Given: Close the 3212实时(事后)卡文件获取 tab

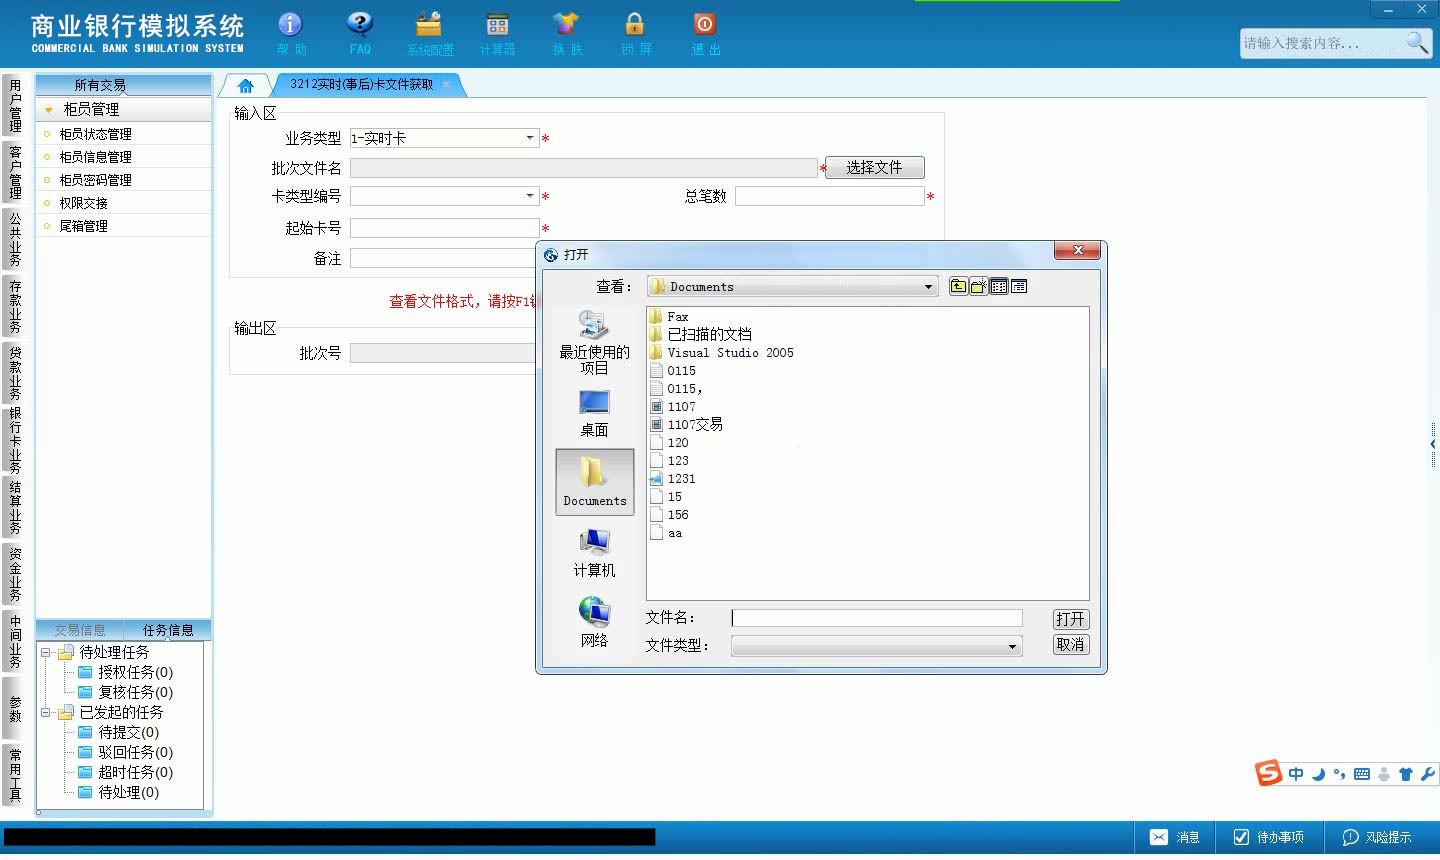Looking at the screenshot, I should click(447, 85).
